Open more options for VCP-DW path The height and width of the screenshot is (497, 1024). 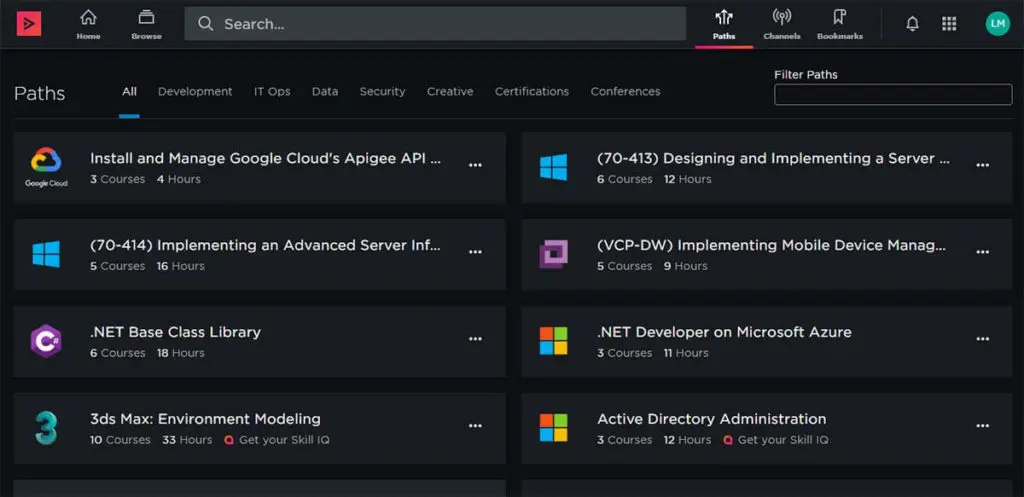(983, 252)
